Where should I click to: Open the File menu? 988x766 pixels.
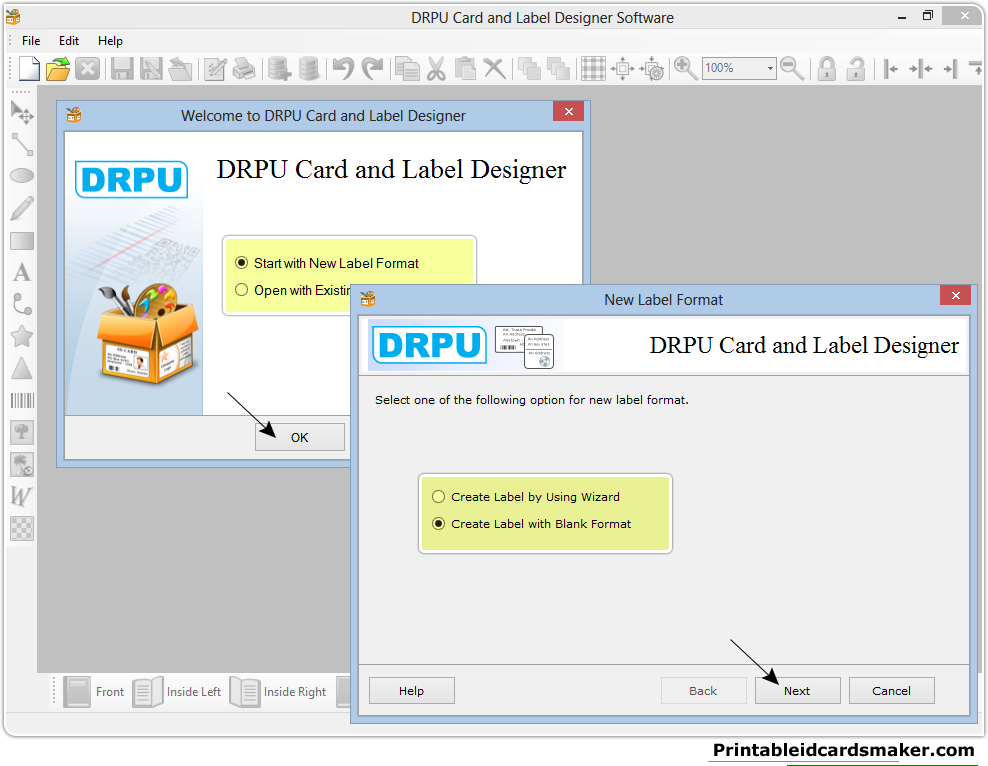point(31,41)
